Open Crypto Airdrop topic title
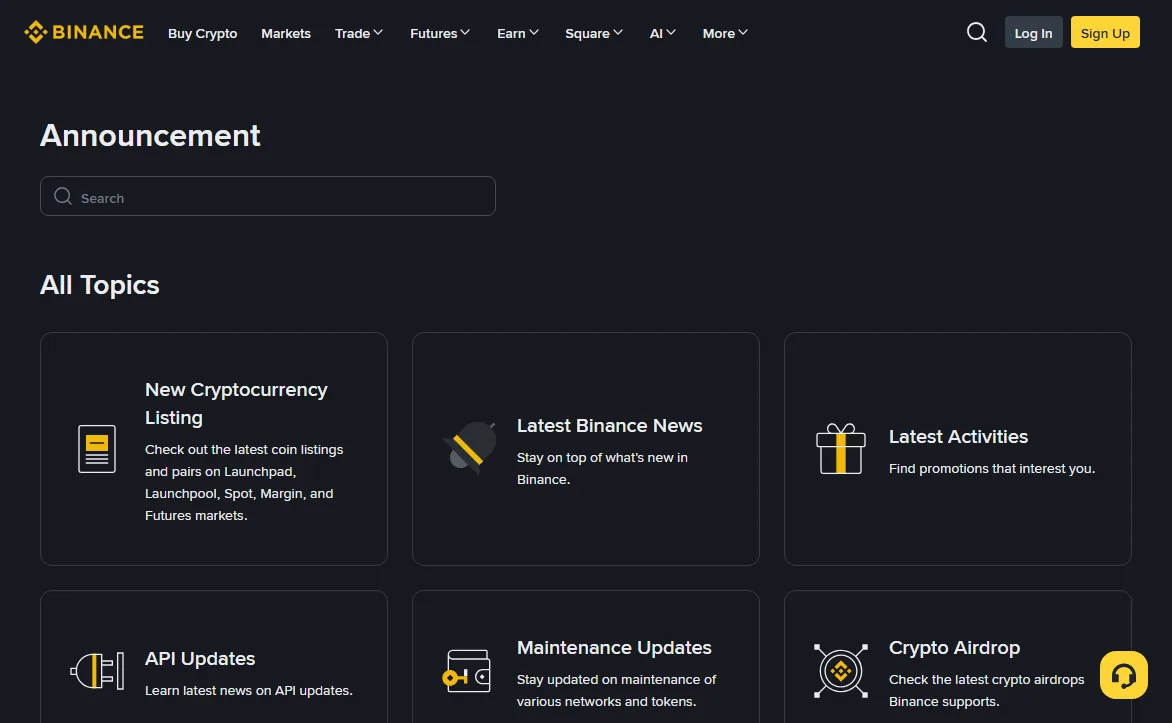The height and width of the screenshot is (723, 1172). 954,647
